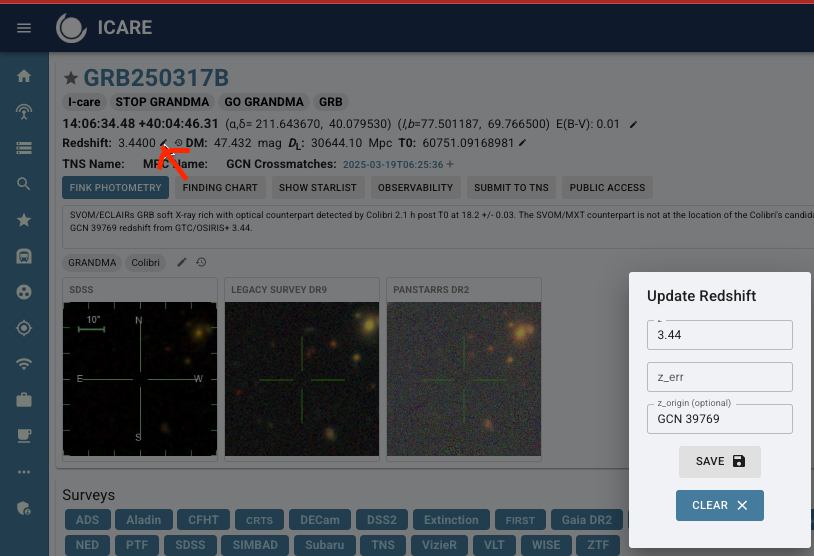Click the Colibri group chip
This screenshot has width=814, height=556.
[145, 263]
